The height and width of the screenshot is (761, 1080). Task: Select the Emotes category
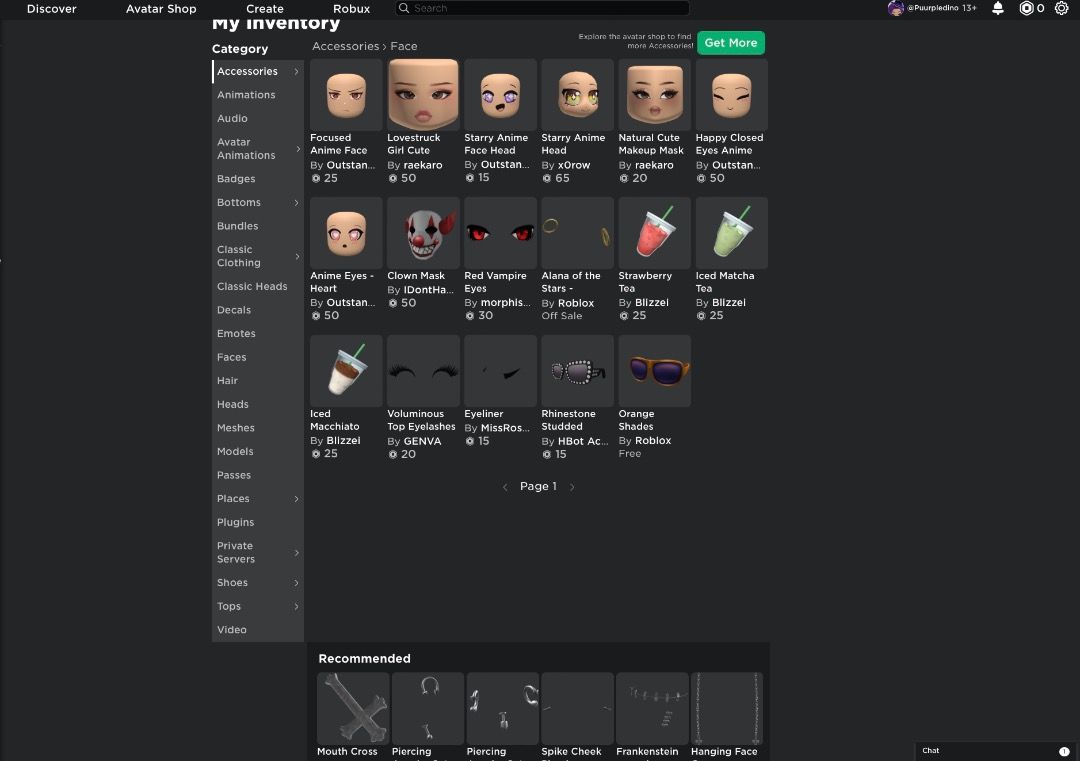pyautogui.click(x=236, y=333)
